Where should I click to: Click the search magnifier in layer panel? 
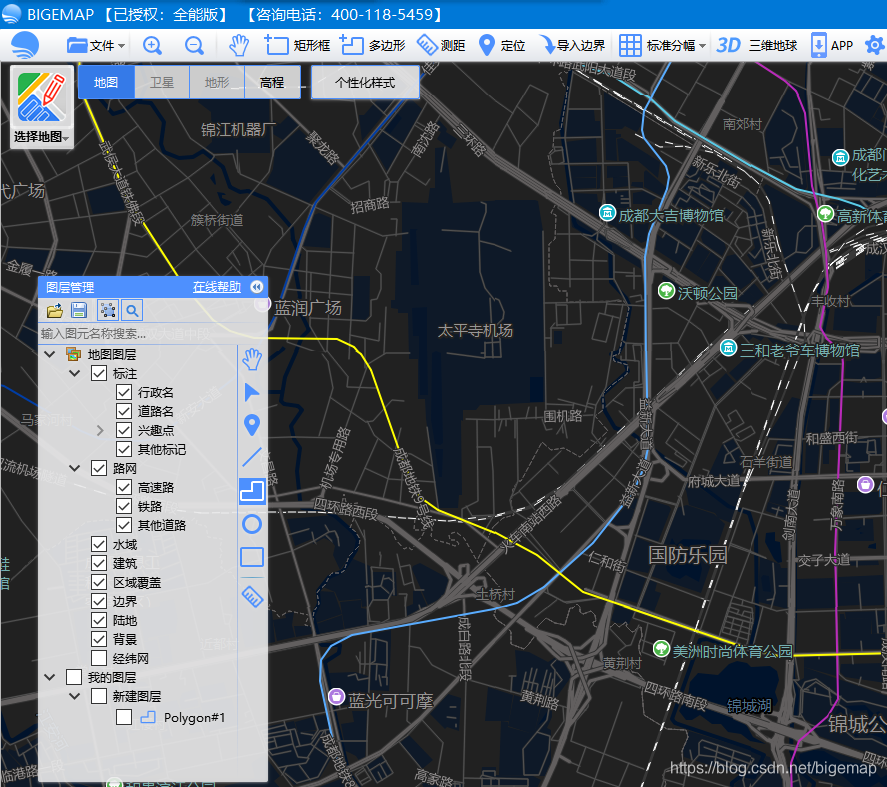click(x=132, y=310)
